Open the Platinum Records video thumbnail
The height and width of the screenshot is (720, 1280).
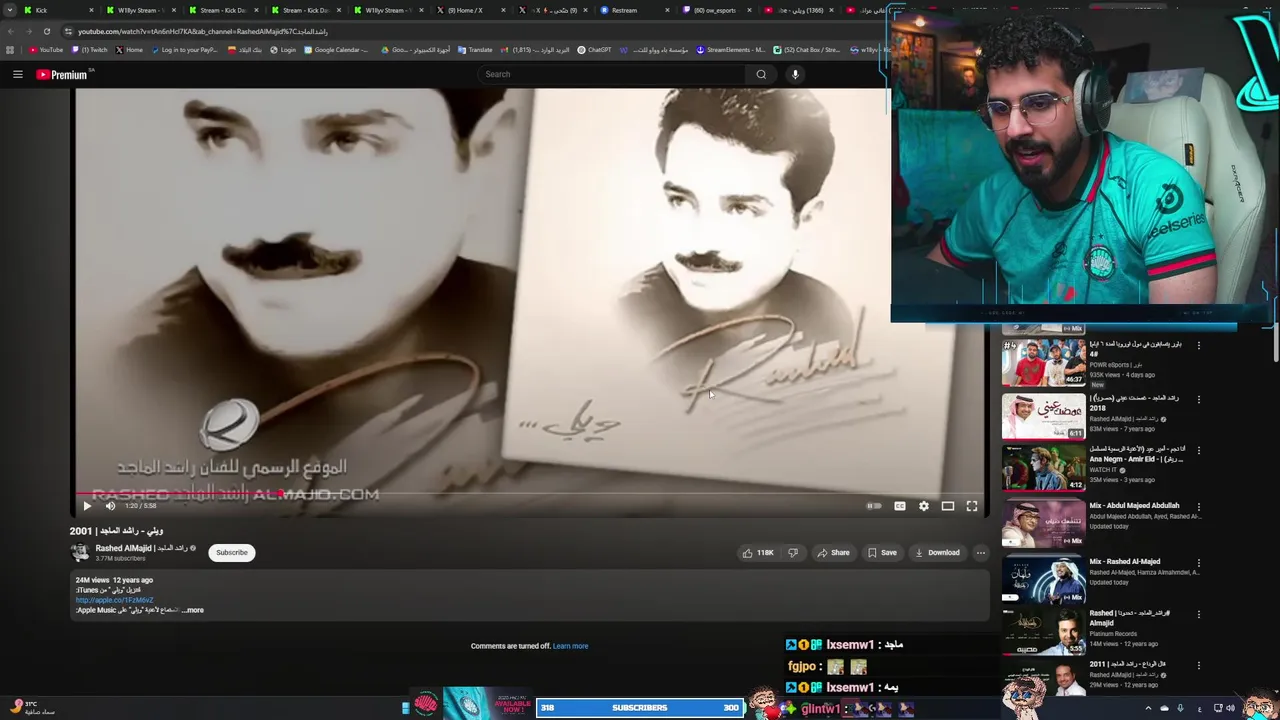1043,631
